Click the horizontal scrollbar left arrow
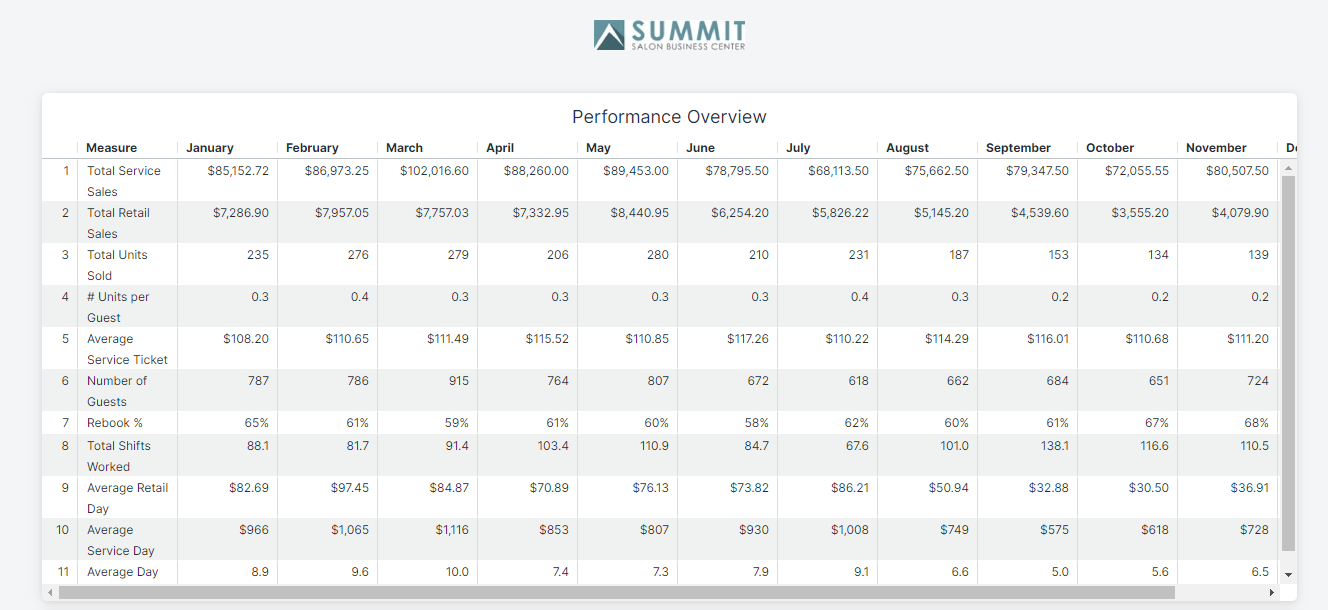 coord(50,593)
